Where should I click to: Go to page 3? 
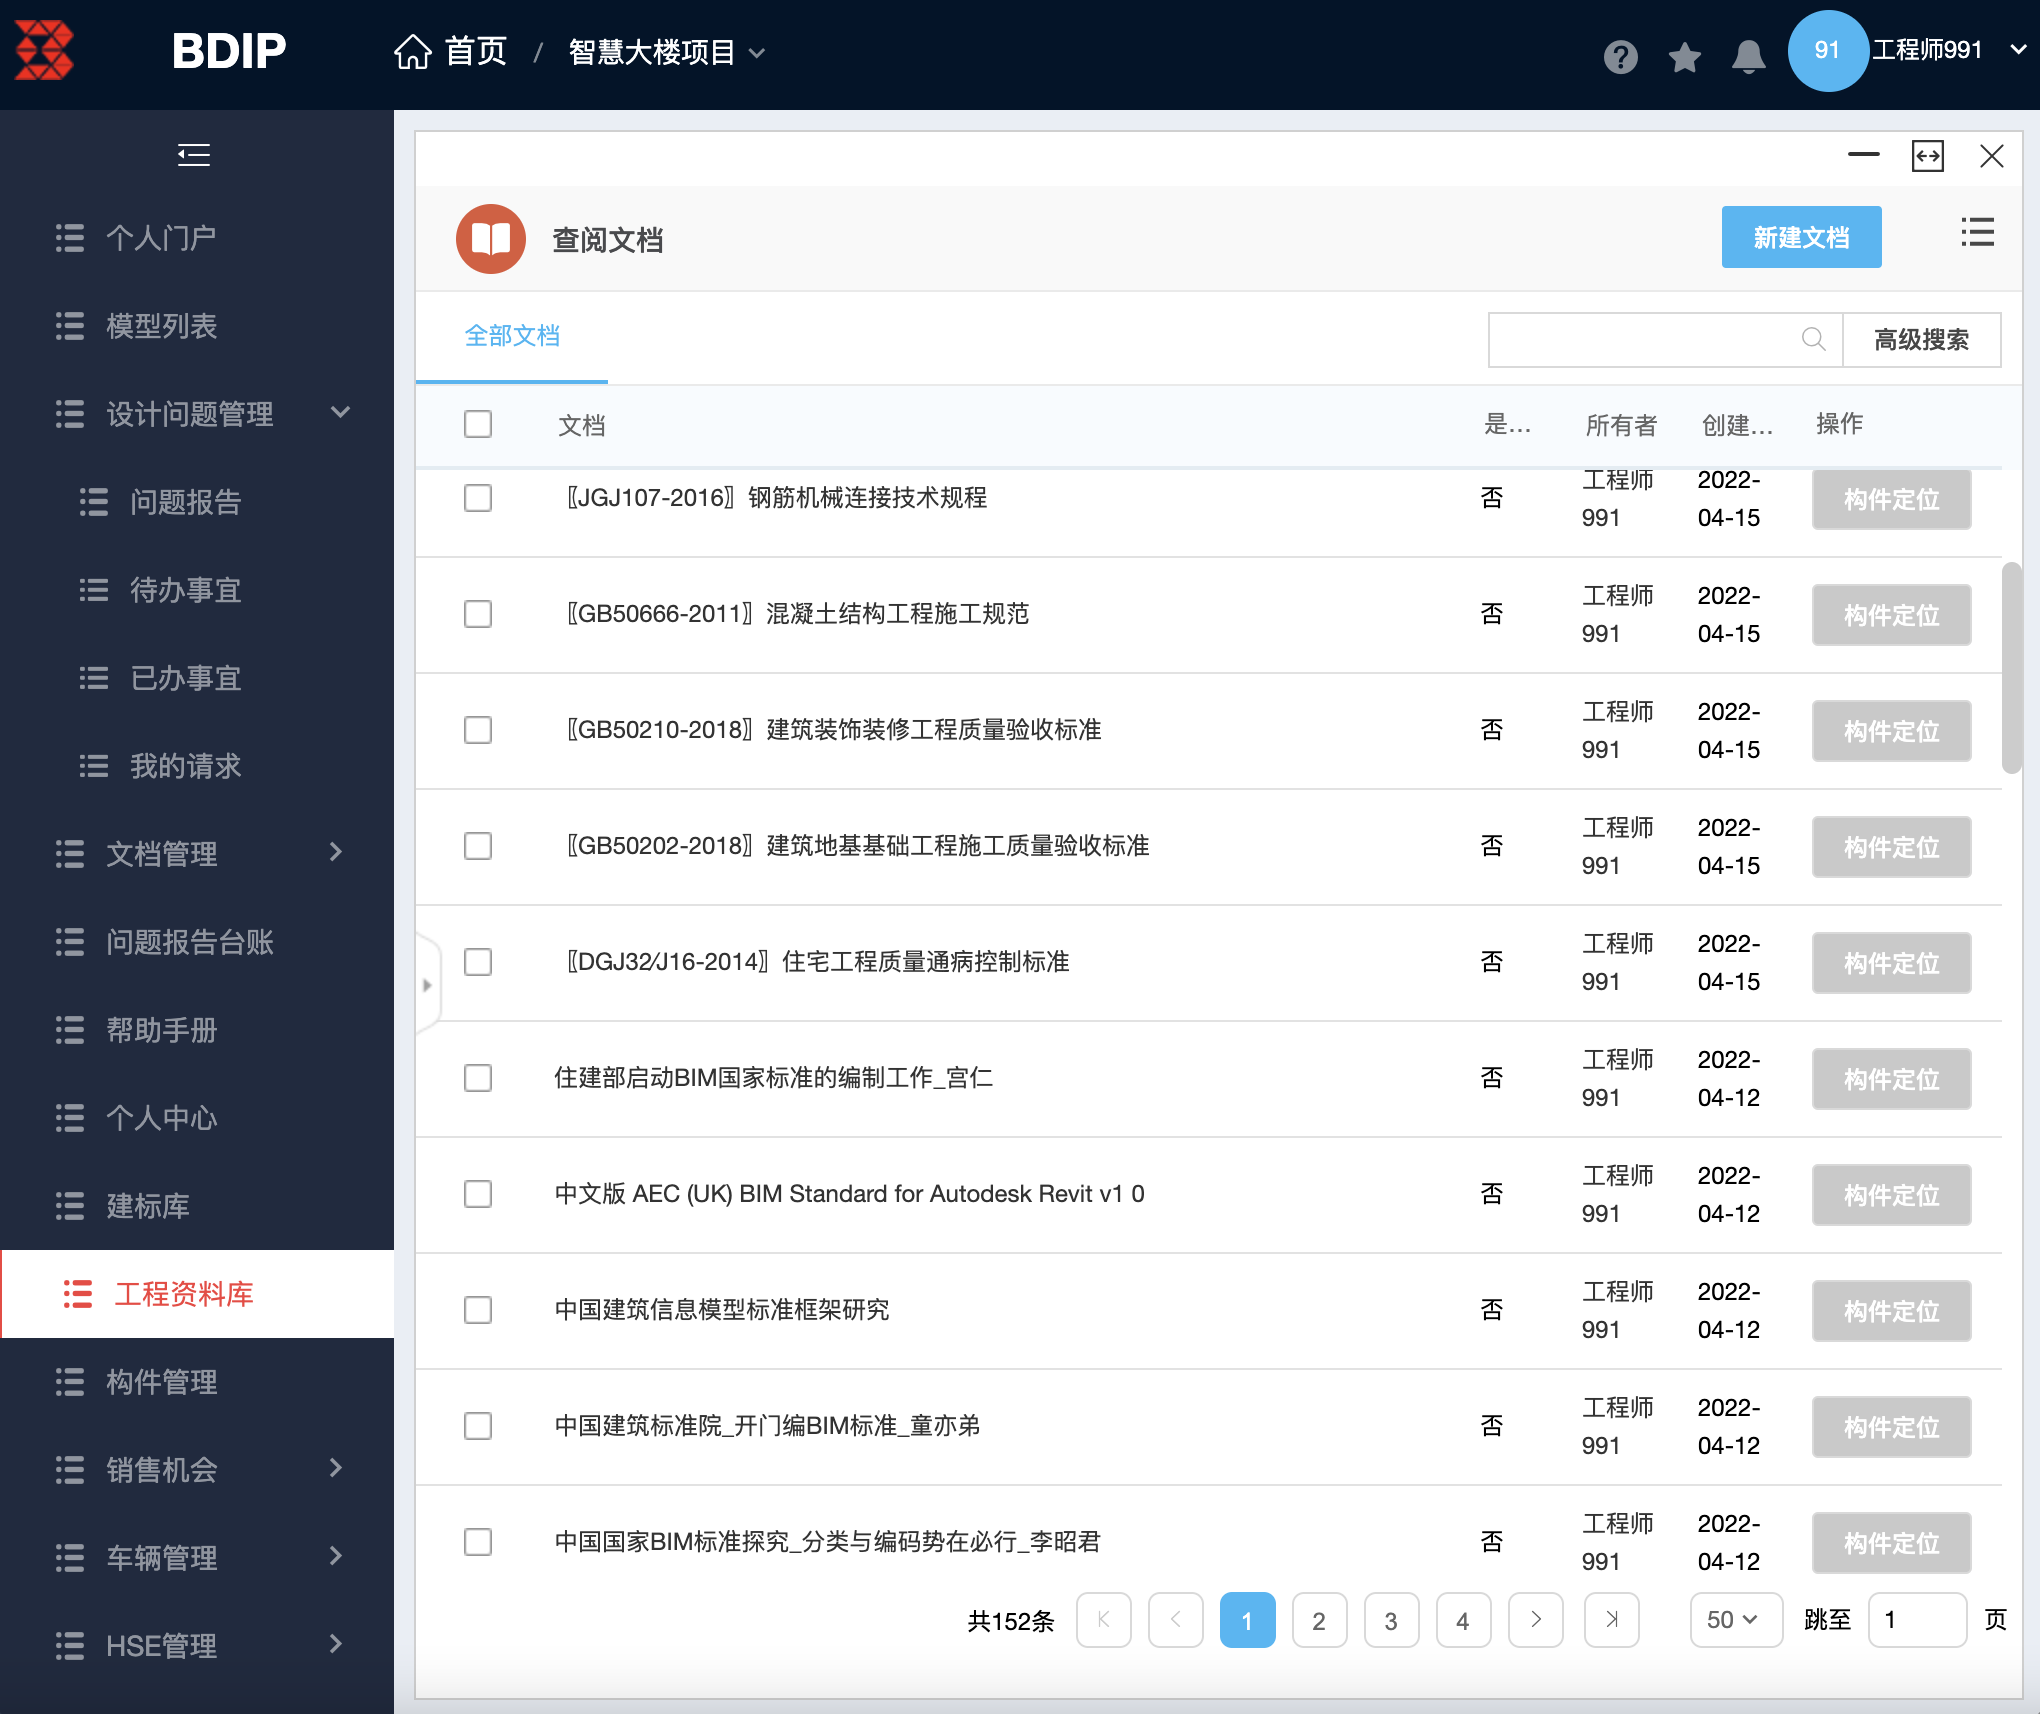coord(1391,1620)
